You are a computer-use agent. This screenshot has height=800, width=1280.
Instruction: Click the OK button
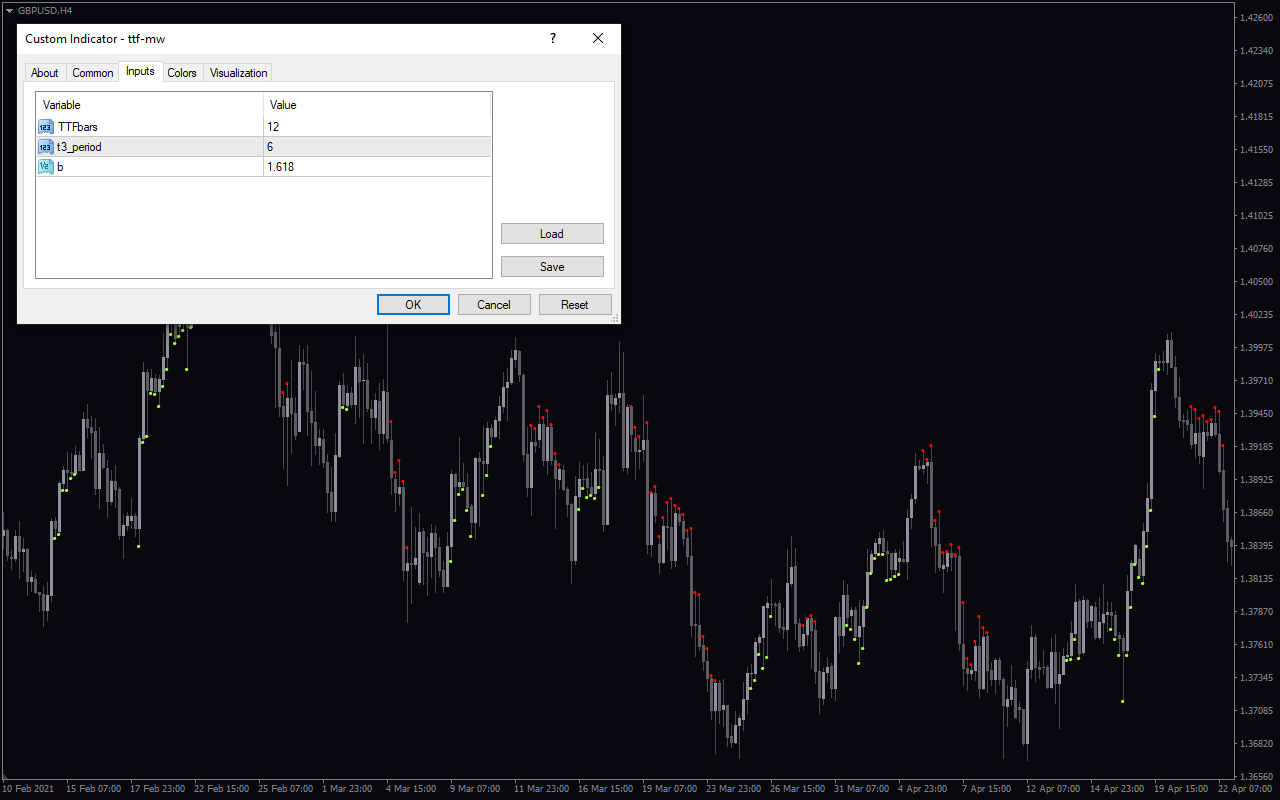pyautogui.click(x=413, y=305)
